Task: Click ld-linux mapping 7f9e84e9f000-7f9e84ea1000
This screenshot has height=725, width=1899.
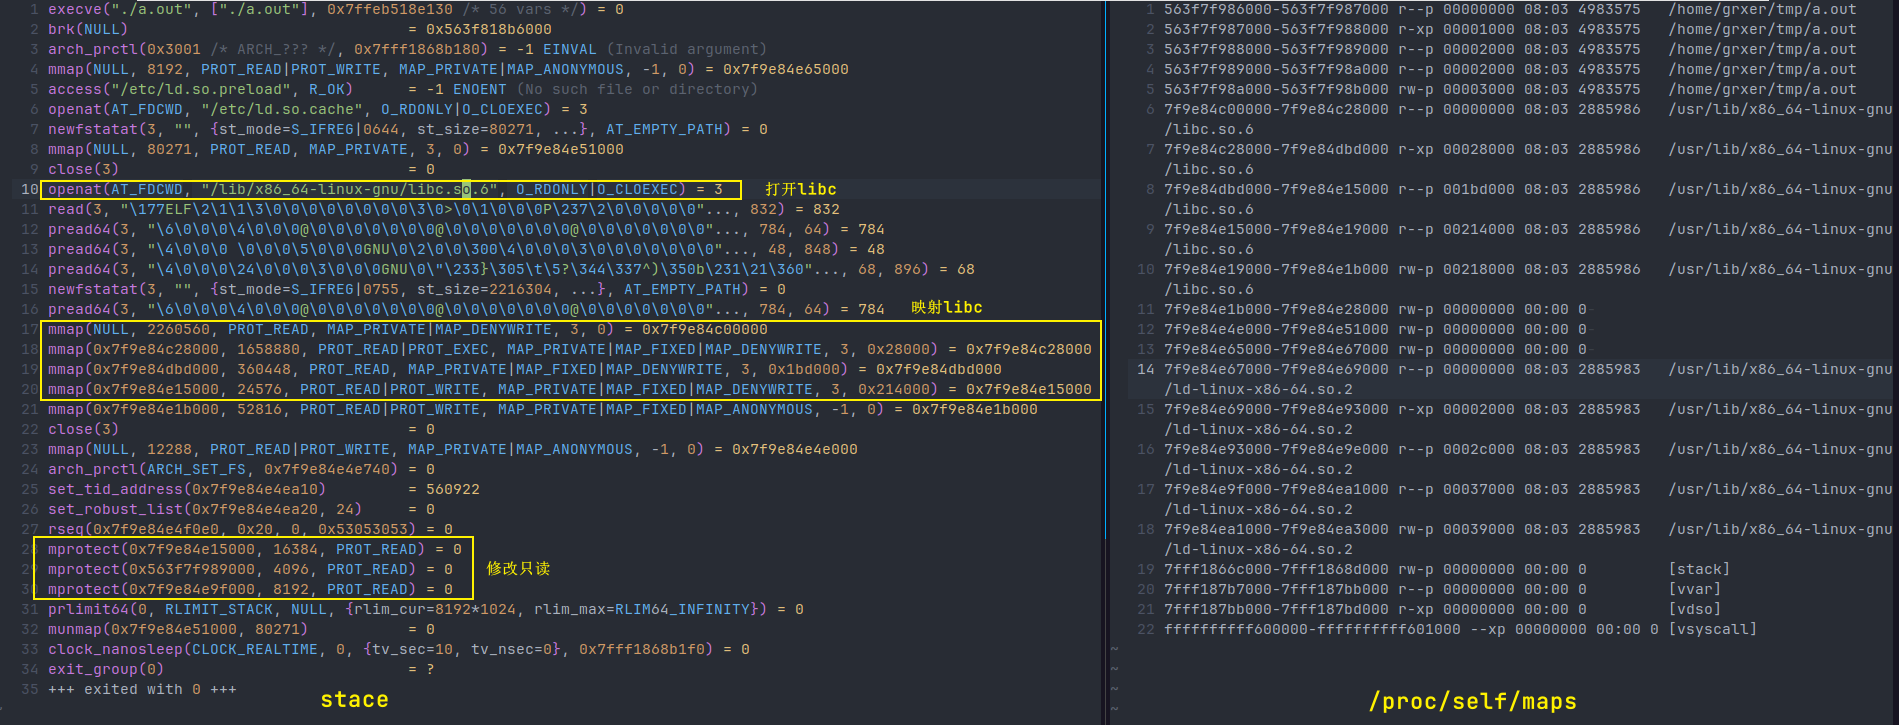Action: (x=1528, y=499)
